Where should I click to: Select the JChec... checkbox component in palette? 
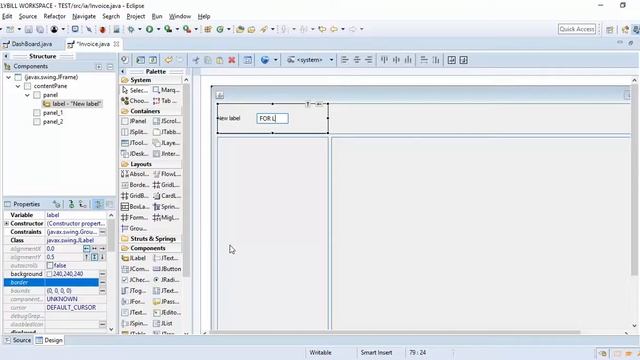(x=135, y=280)
